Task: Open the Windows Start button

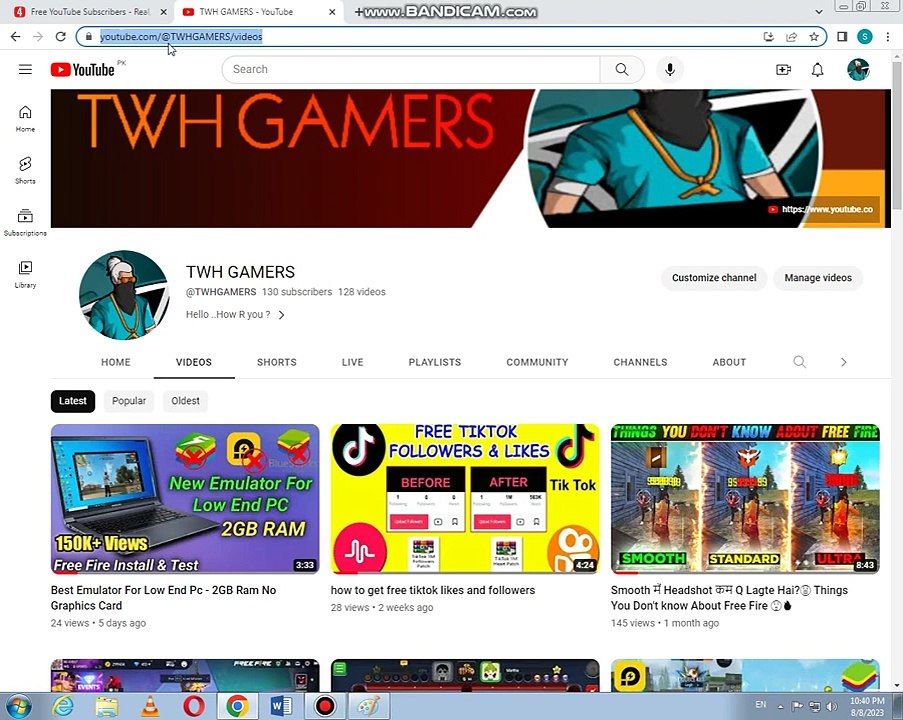Action: [x=20, y=706]
